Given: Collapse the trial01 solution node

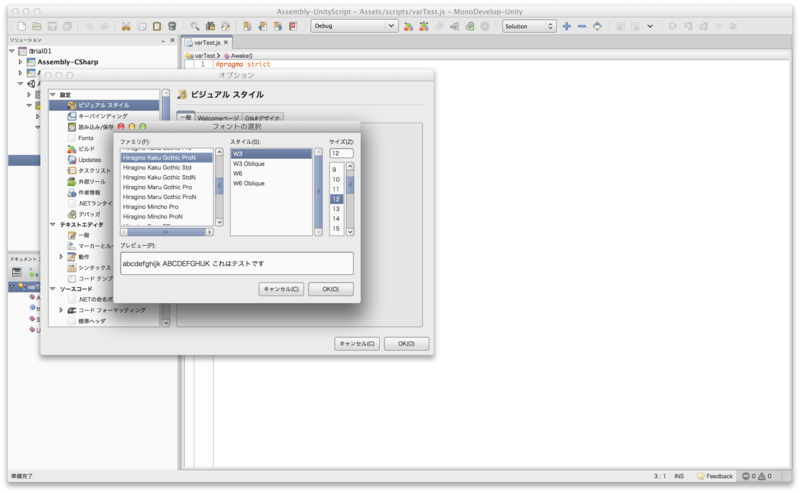Looking at the screenshot, I should pyautogui.click(x=12, y=51).
